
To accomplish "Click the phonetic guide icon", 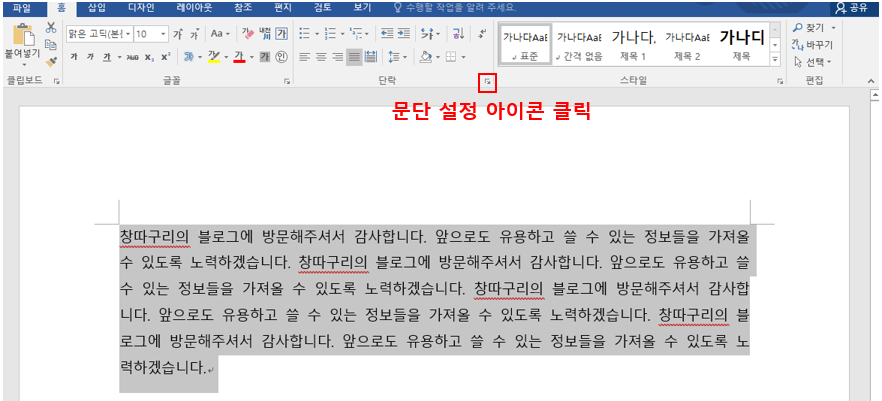I will coord(266,34).
